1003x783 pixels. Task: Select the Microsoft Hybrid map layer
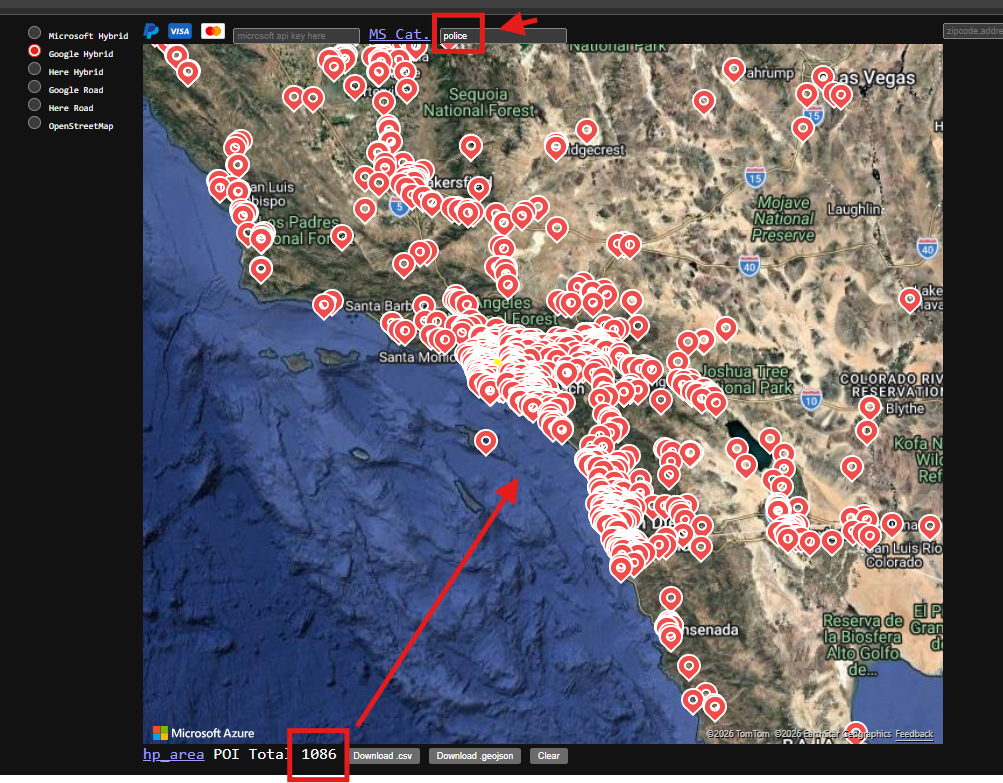tap(35, 33)
